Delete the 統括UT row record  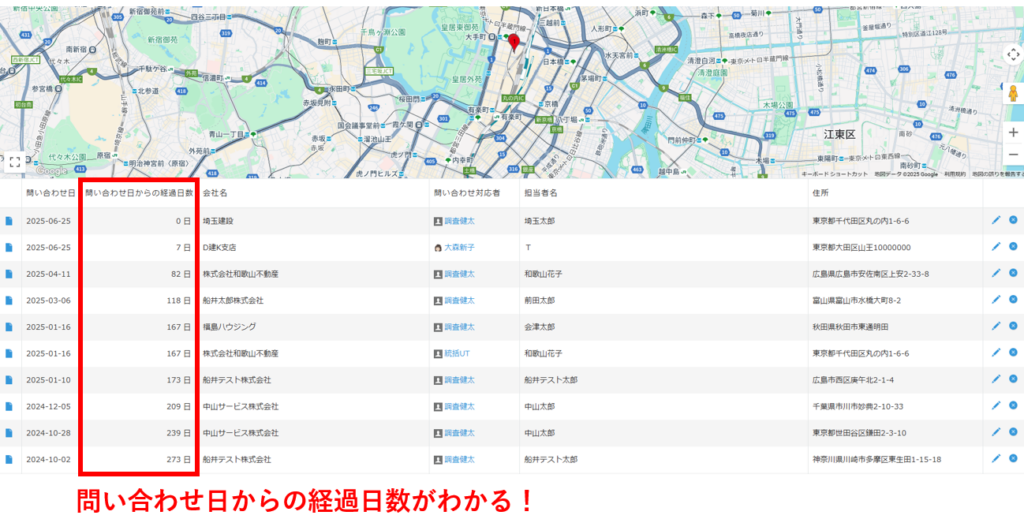[1013, 352]
